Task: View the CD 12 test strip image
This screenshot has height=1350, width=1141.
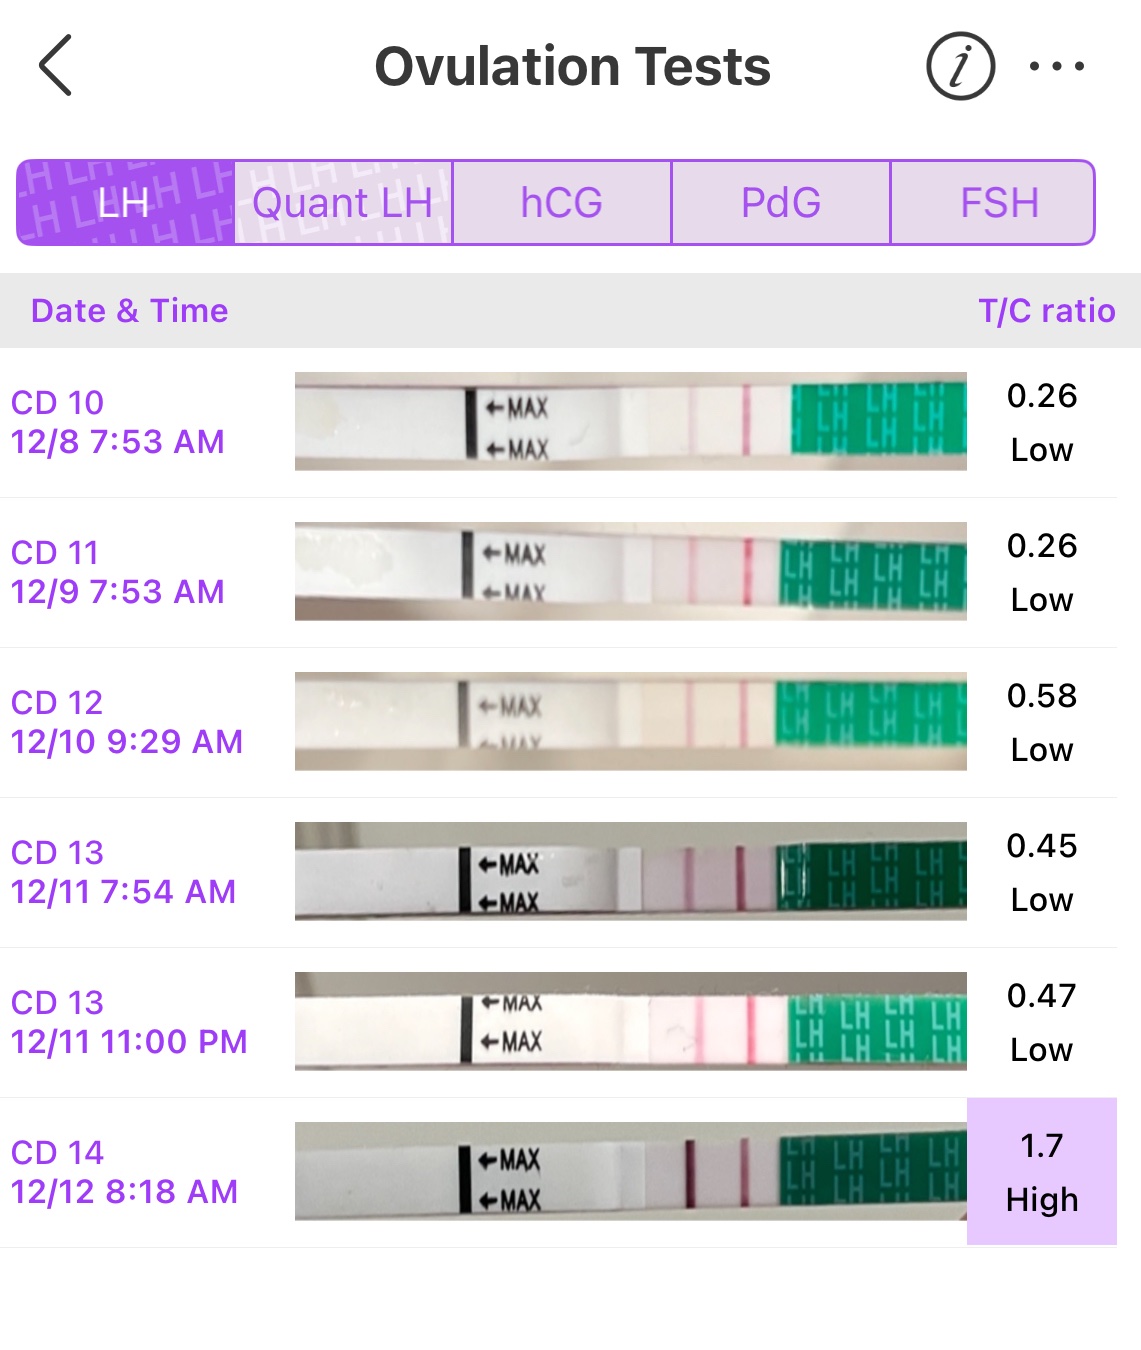Action: 630,721
